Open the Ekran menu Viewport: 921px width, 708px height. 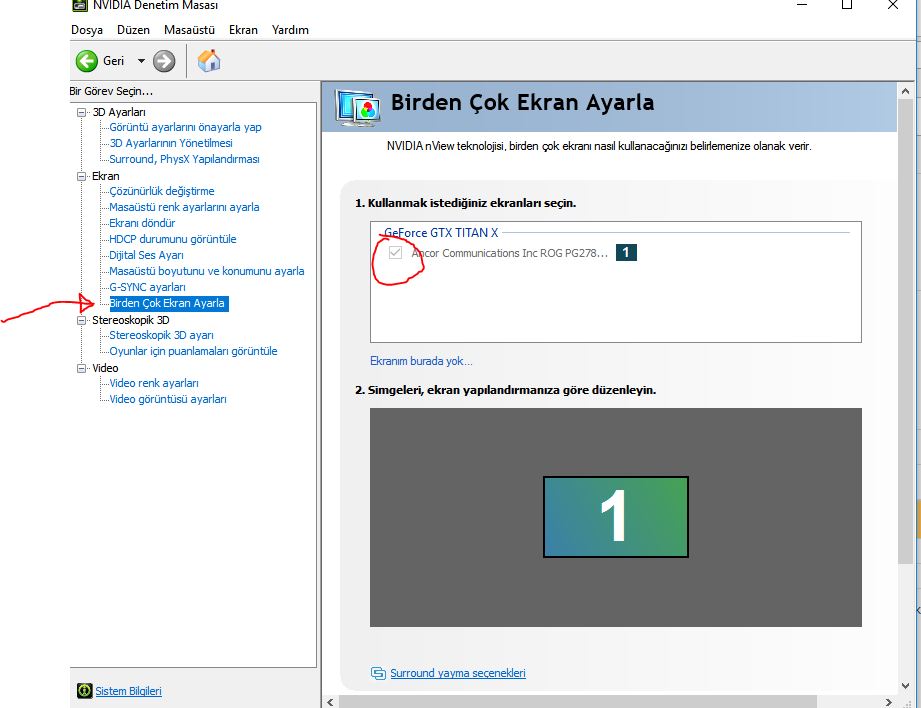click(x=243, y=30)
